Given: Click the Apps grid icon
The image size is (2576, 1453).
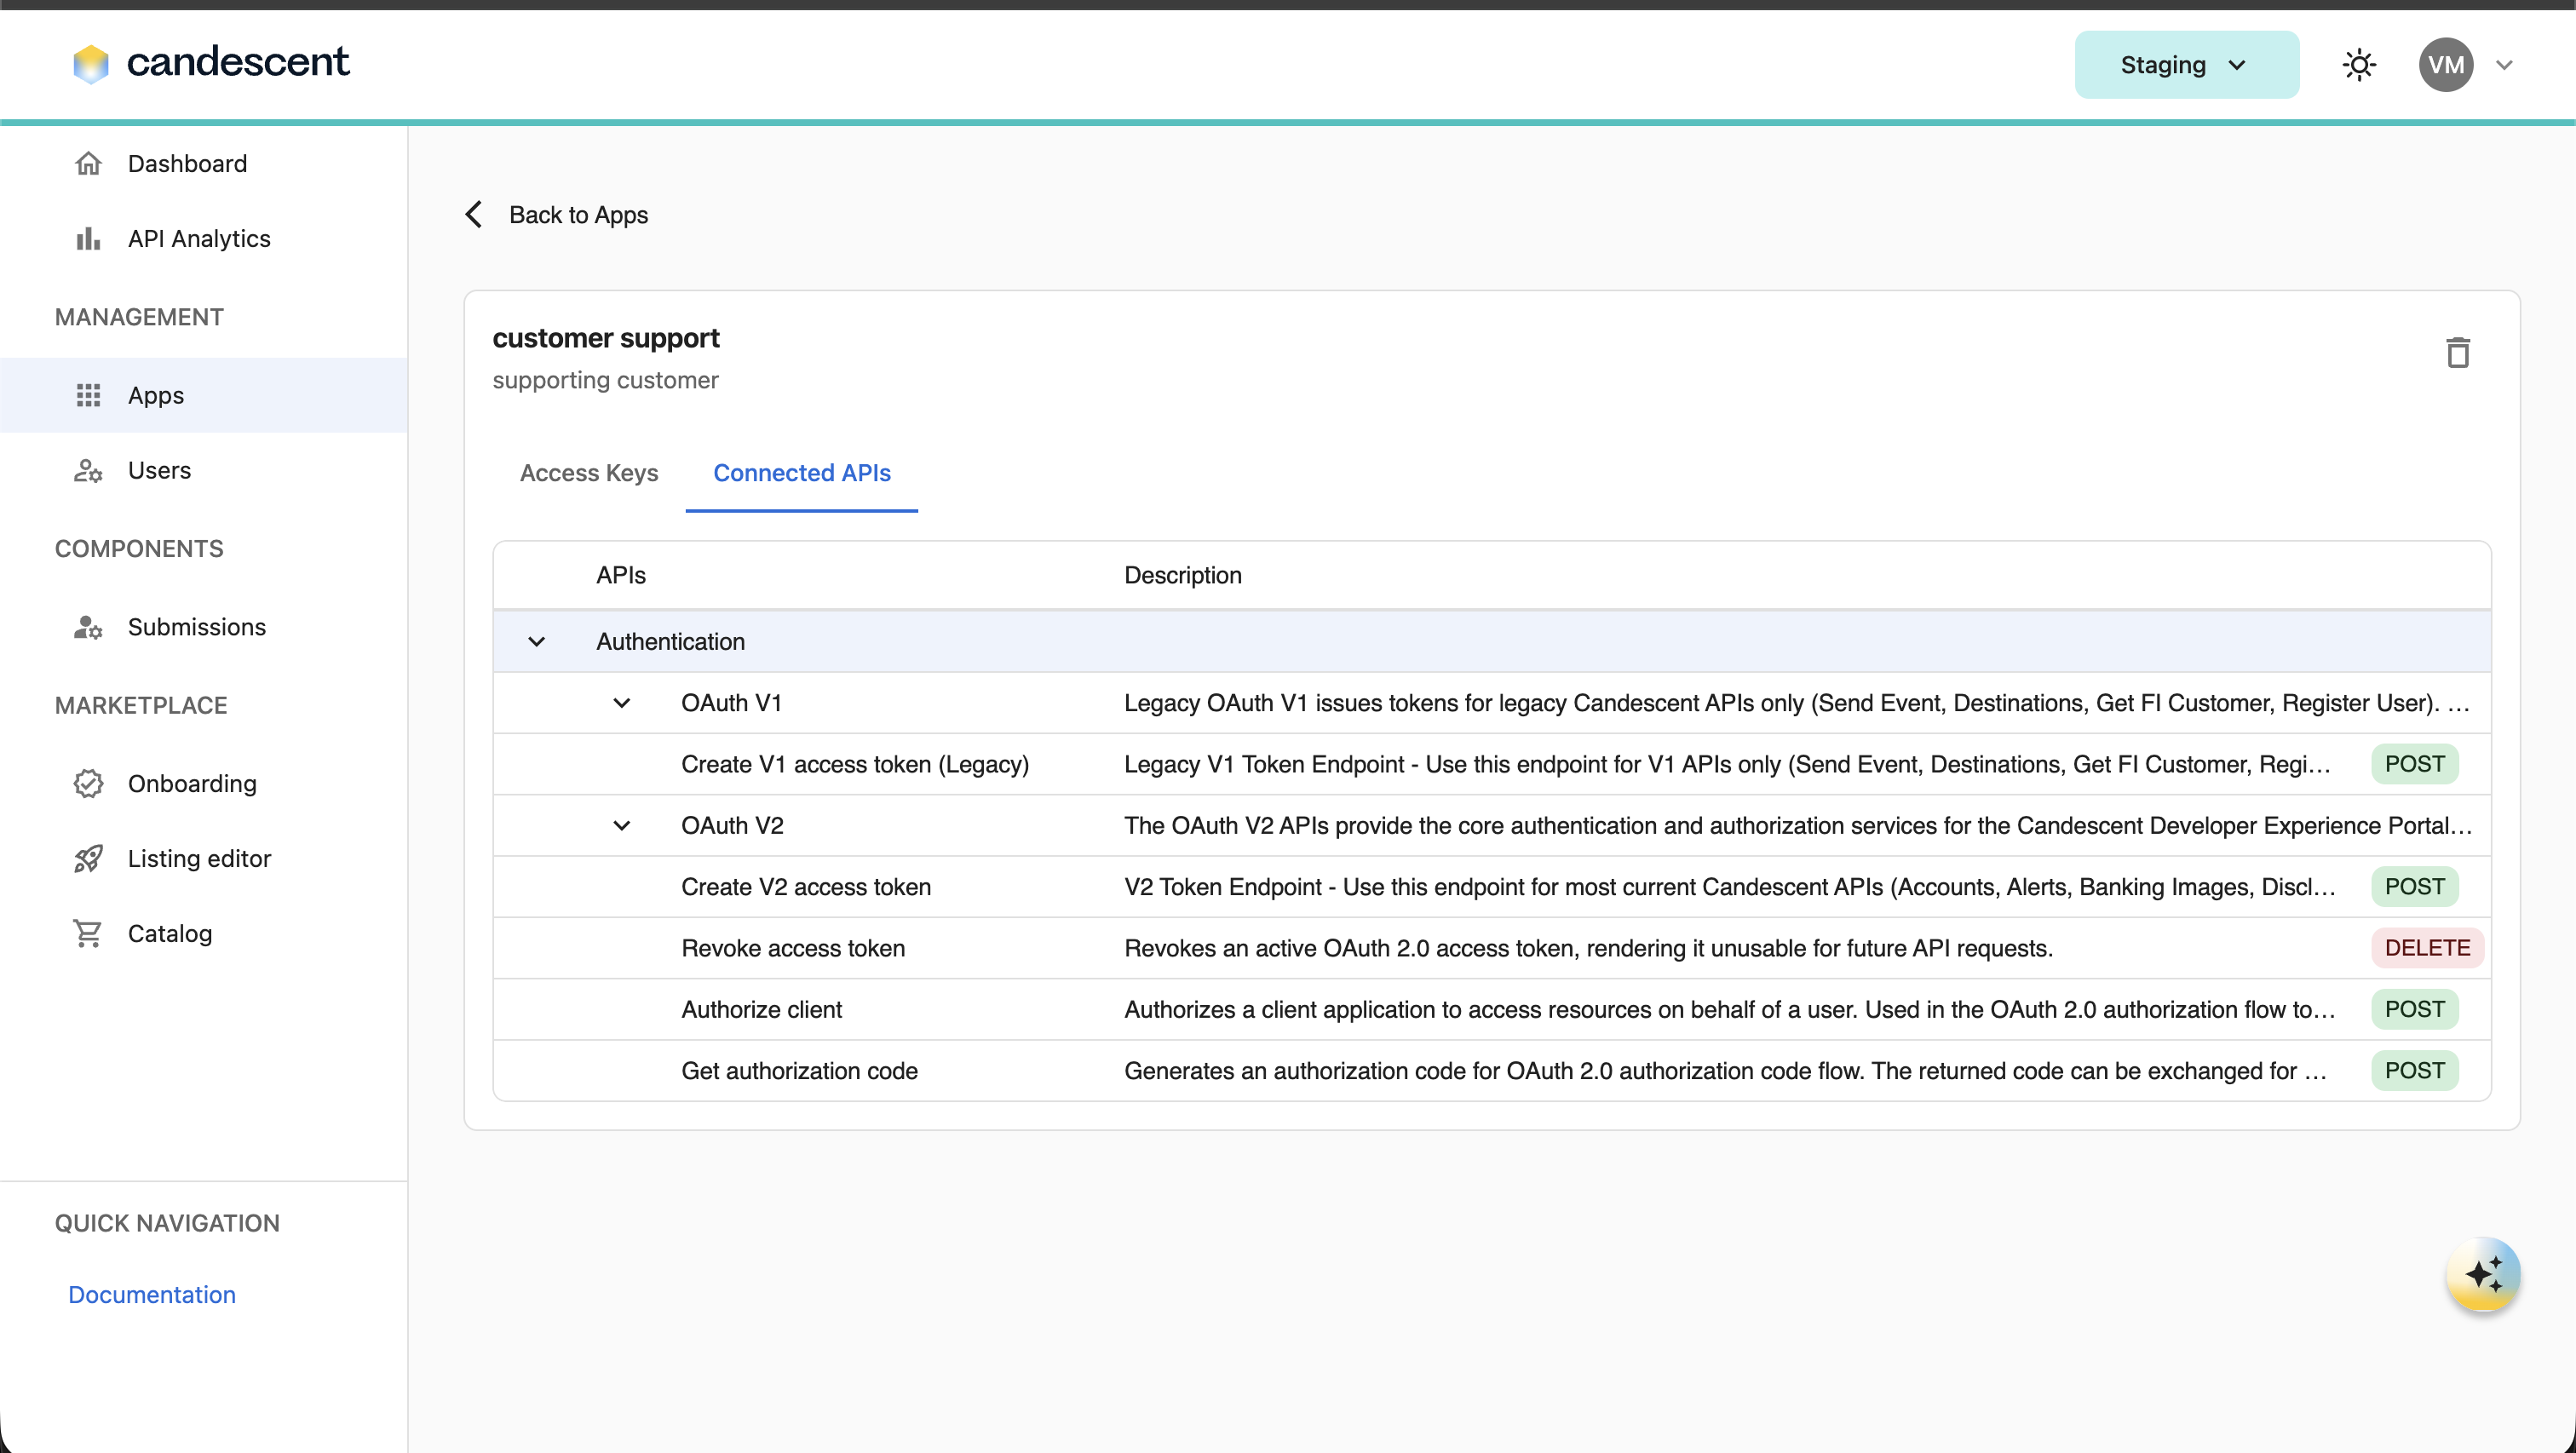Looking at the screenshot, I should click(x=88, y=395).
